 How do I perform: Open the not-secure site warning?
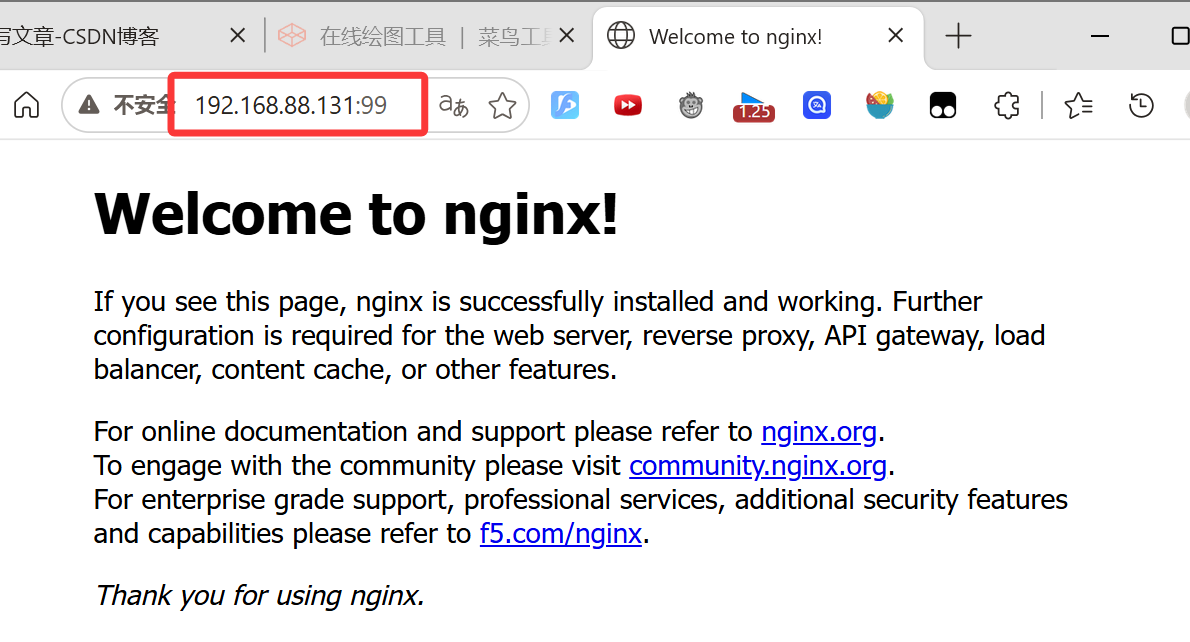[89, 105]
